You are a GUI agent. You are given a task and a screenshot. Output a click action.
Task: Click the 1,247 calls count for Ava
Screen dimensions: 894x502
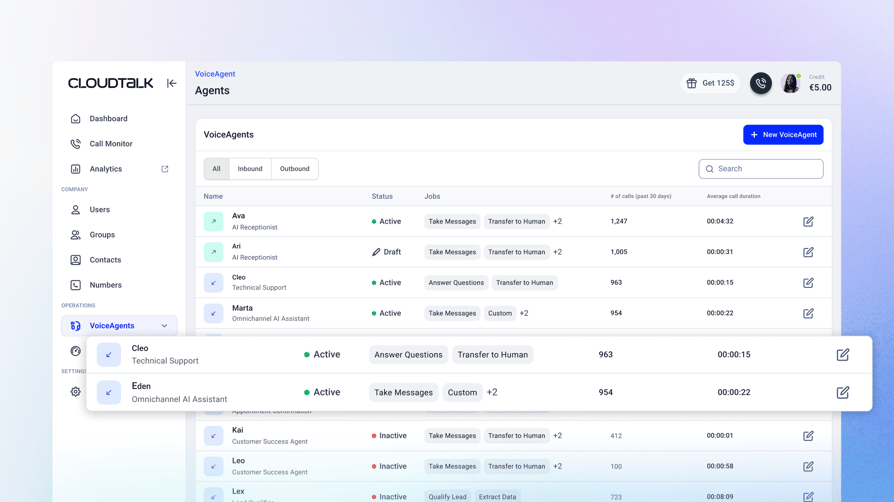click(619, 221)
